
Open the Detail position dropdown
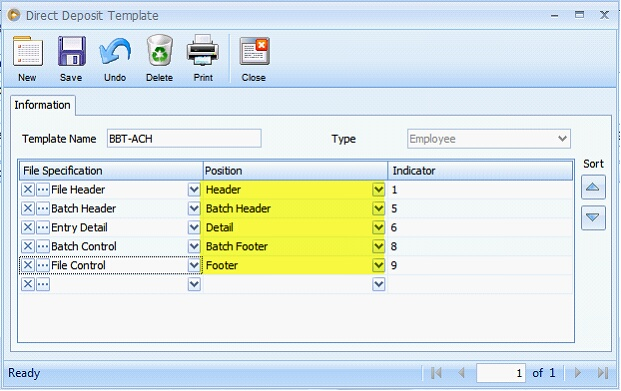coord(379,227)
